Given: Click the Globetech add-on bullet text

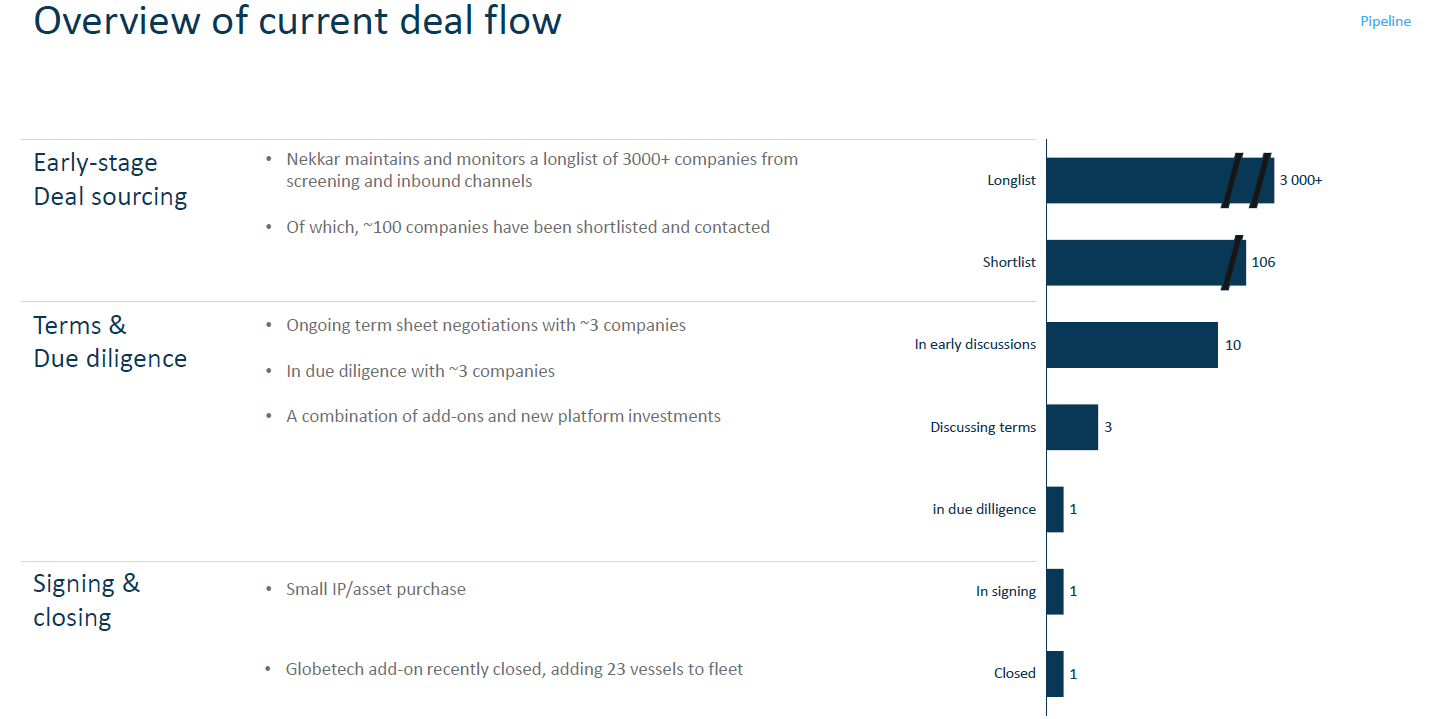Looking at the screenshot, I should tap(514, 669).
